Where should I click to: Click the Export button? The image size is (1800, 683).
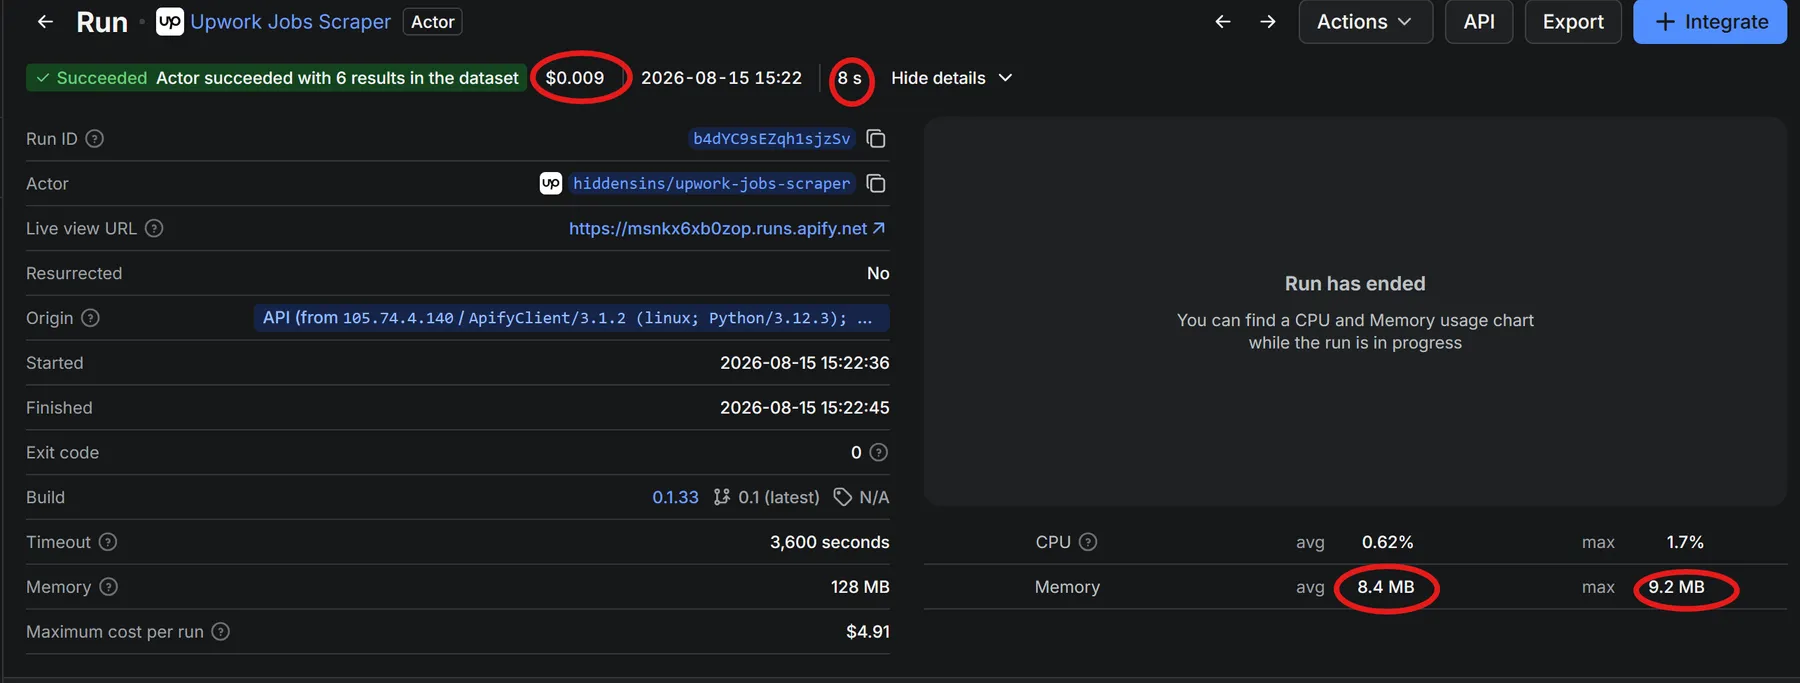click(x=1573, y=21)
